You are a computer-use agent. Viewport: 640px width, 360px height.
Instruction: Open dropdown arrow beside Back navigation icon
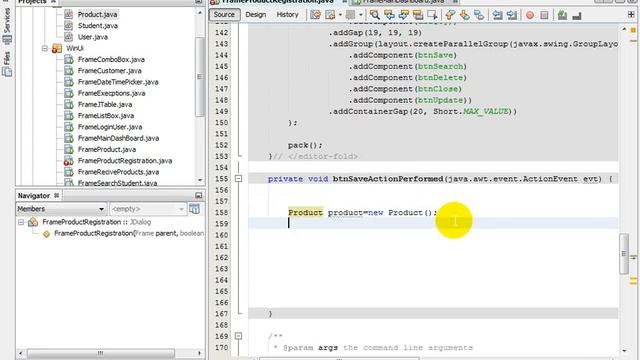[340, 15]
